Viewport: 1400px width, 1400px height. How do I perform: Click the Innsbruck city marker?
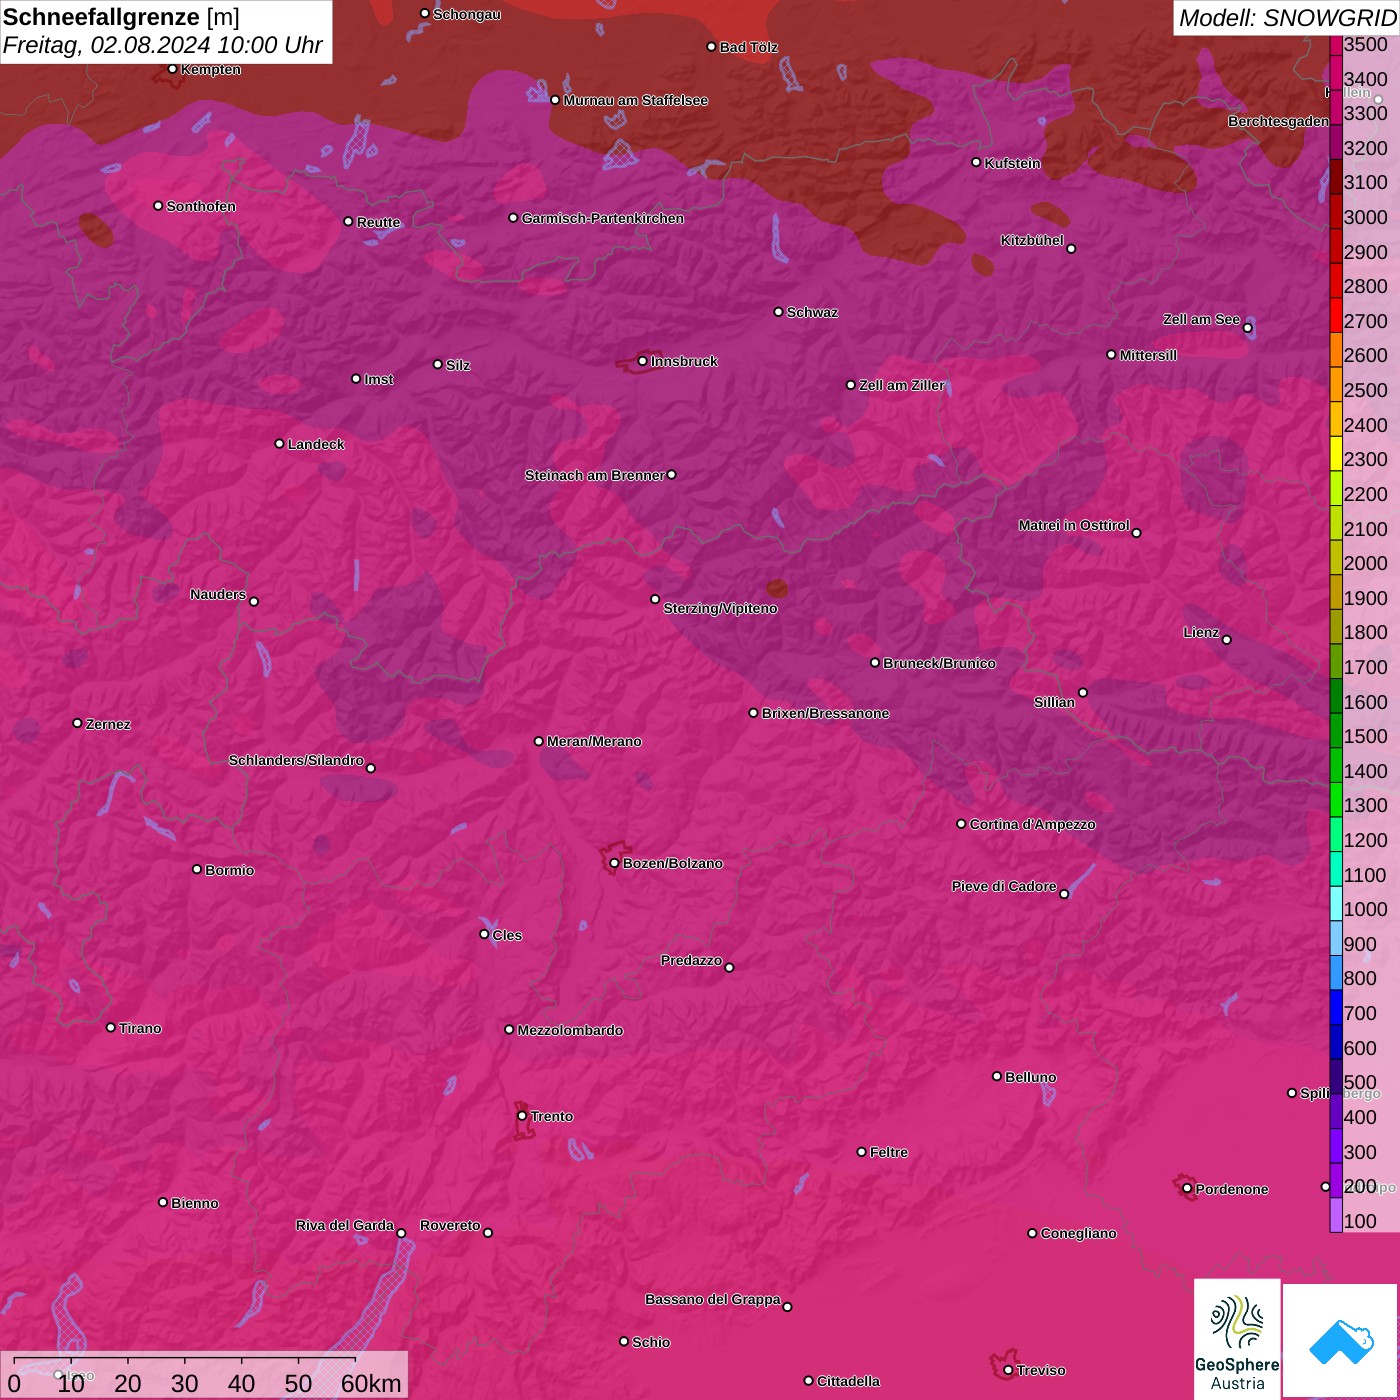[642, 361]
